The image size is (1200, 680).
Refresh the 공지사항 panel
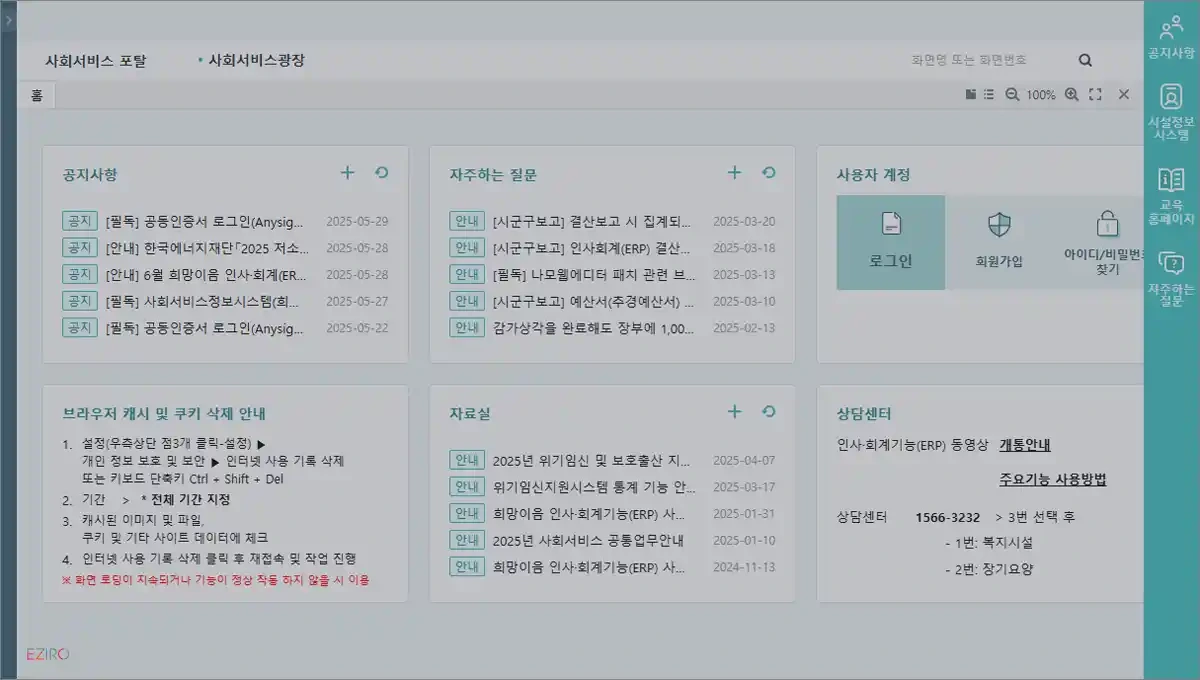(x=381, y=173)
